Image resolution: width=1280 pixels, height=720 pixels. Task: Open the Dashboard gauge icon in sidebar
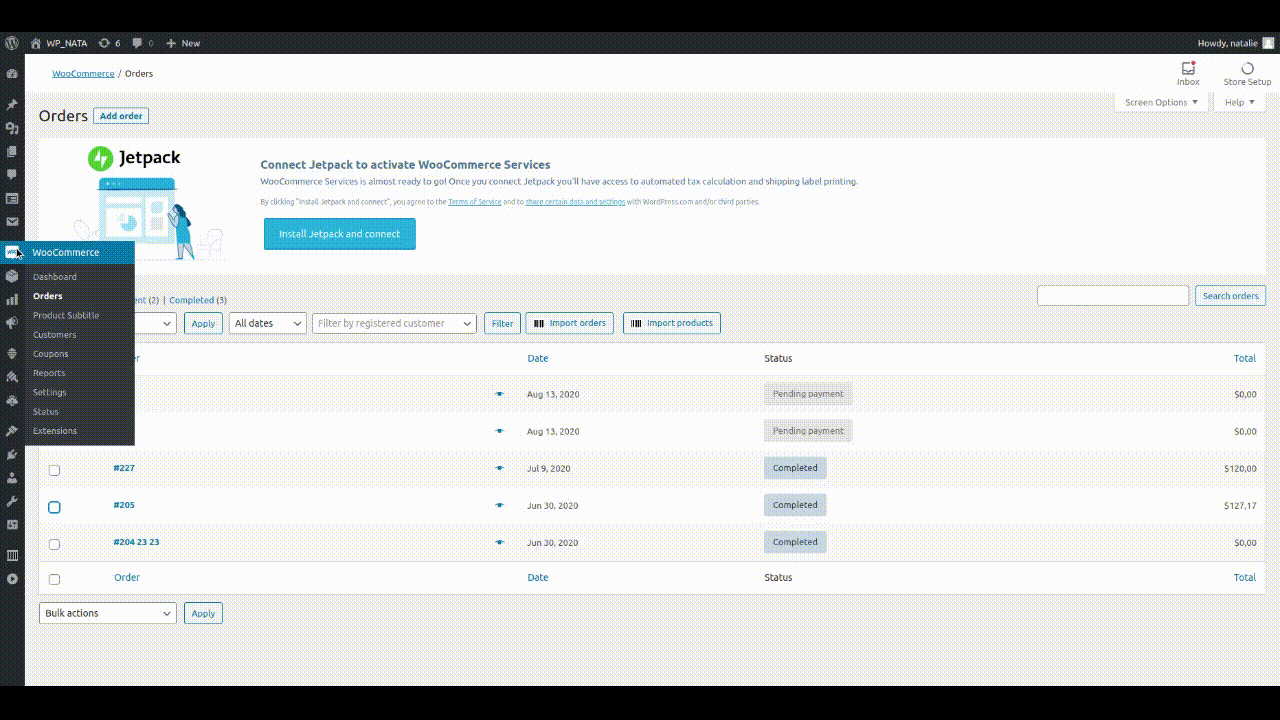coord(12,74)
